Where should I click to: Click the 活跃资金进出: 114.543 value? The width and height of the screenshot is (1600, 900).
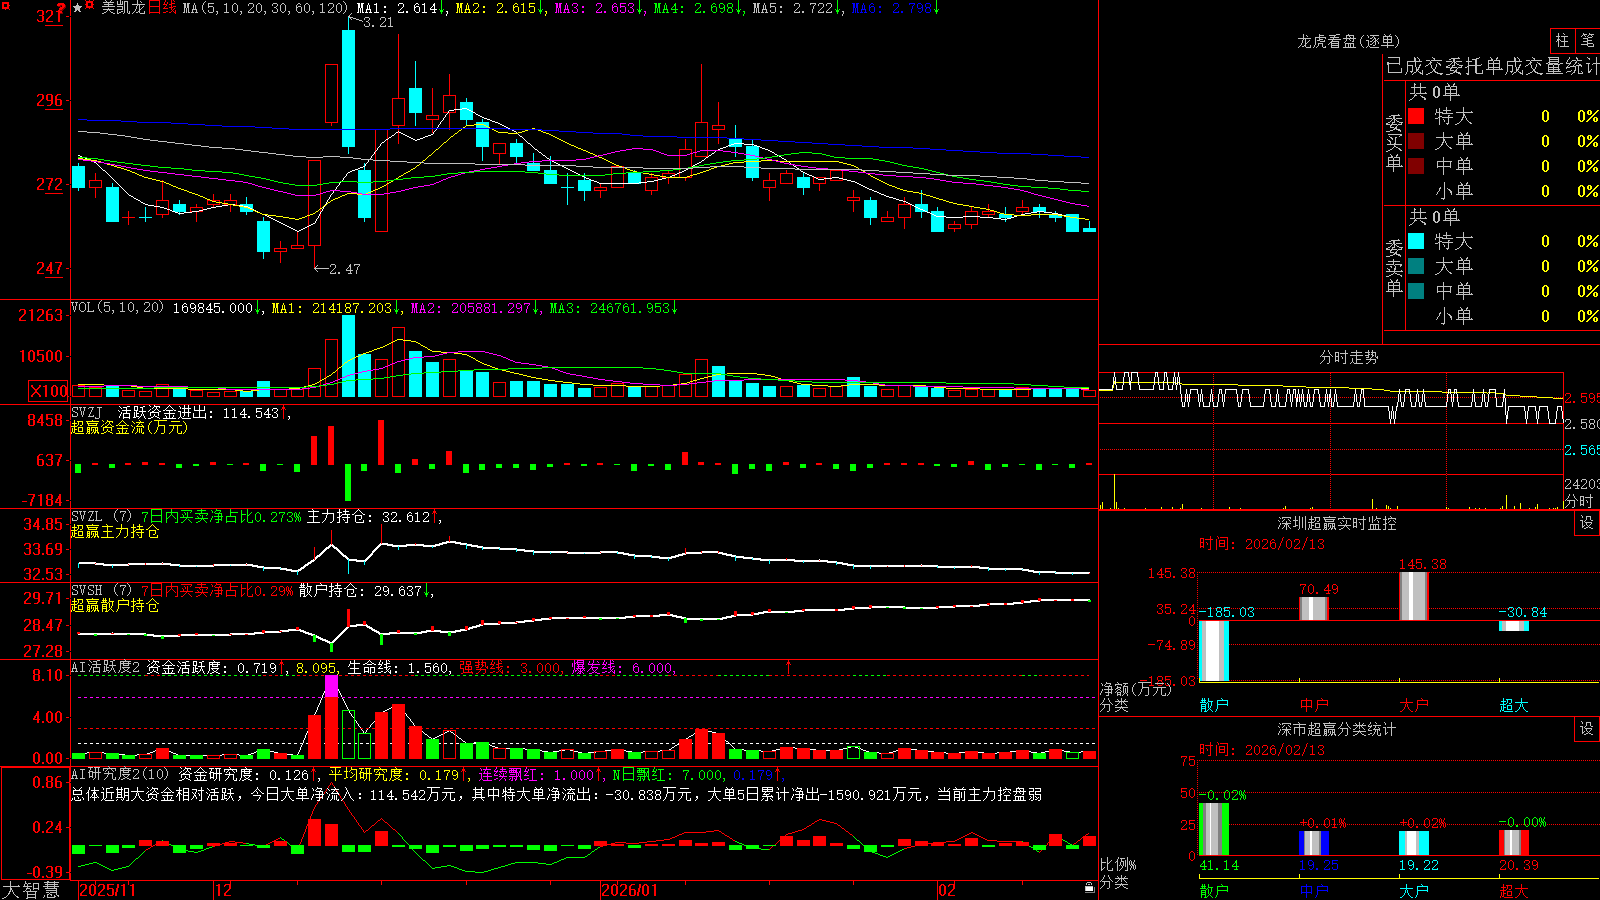click(199, 413)
